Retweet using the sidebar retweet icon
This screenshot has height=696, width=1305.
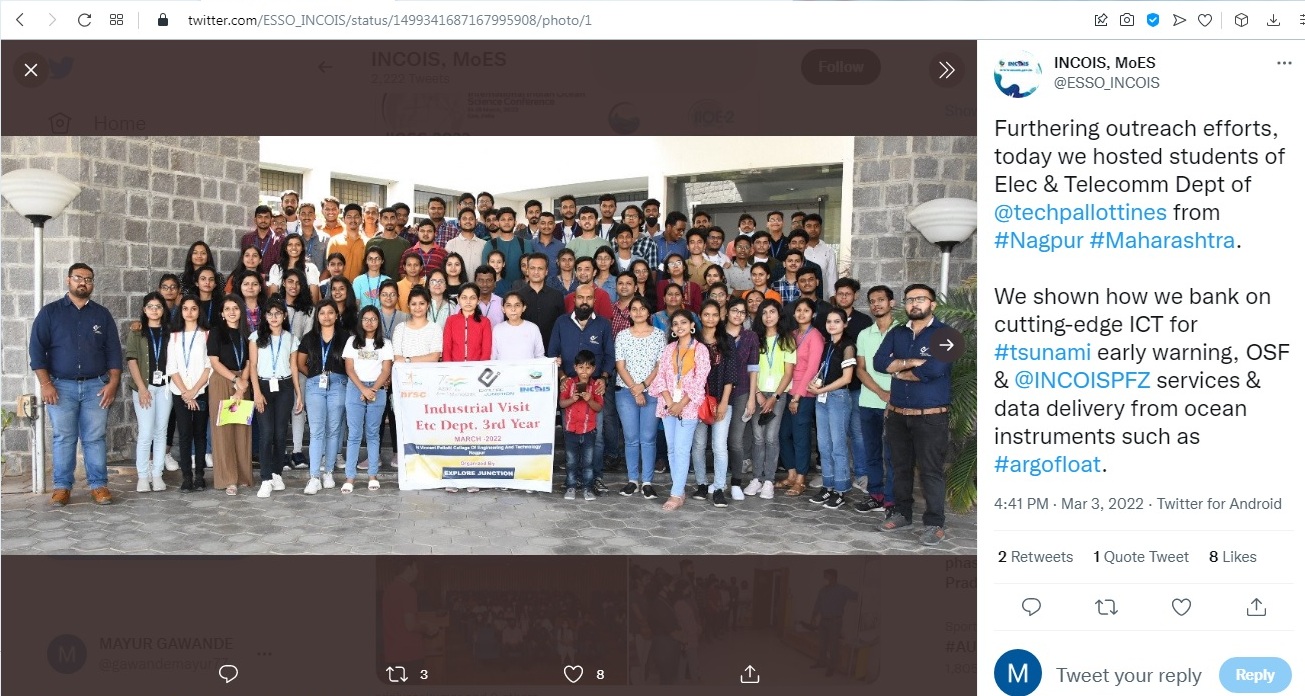(x=1107, y=607)
